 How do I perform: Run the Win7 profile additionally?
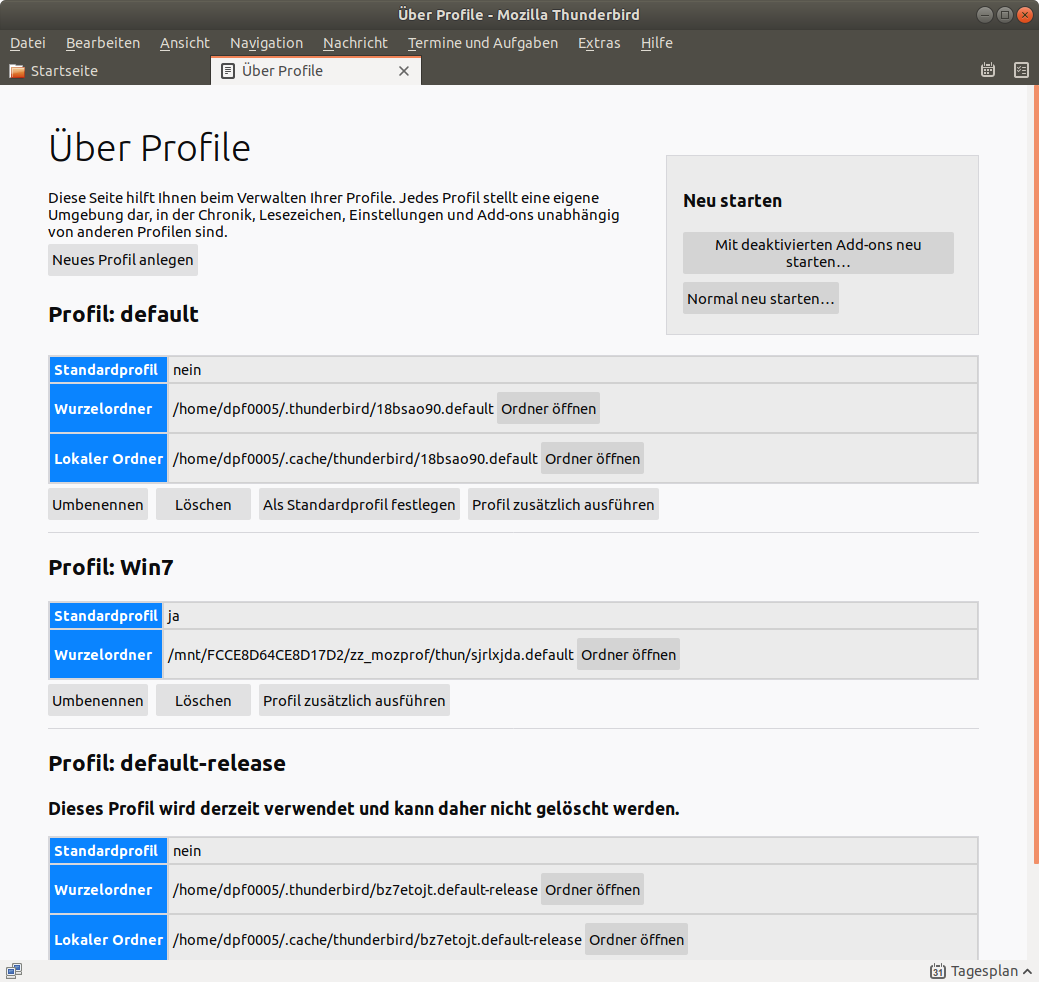coord(354,700)
